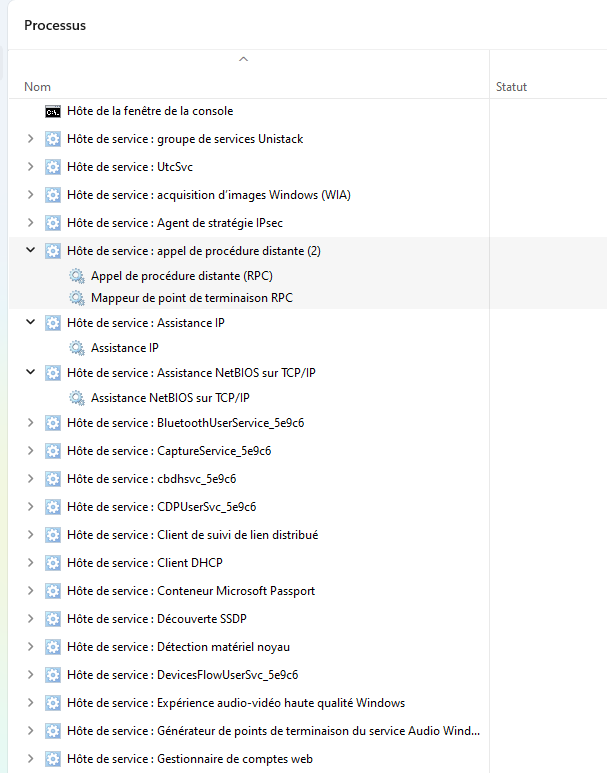Click the Découverte SSDP service host icon
607x773 pixels.
pos(53,619)
